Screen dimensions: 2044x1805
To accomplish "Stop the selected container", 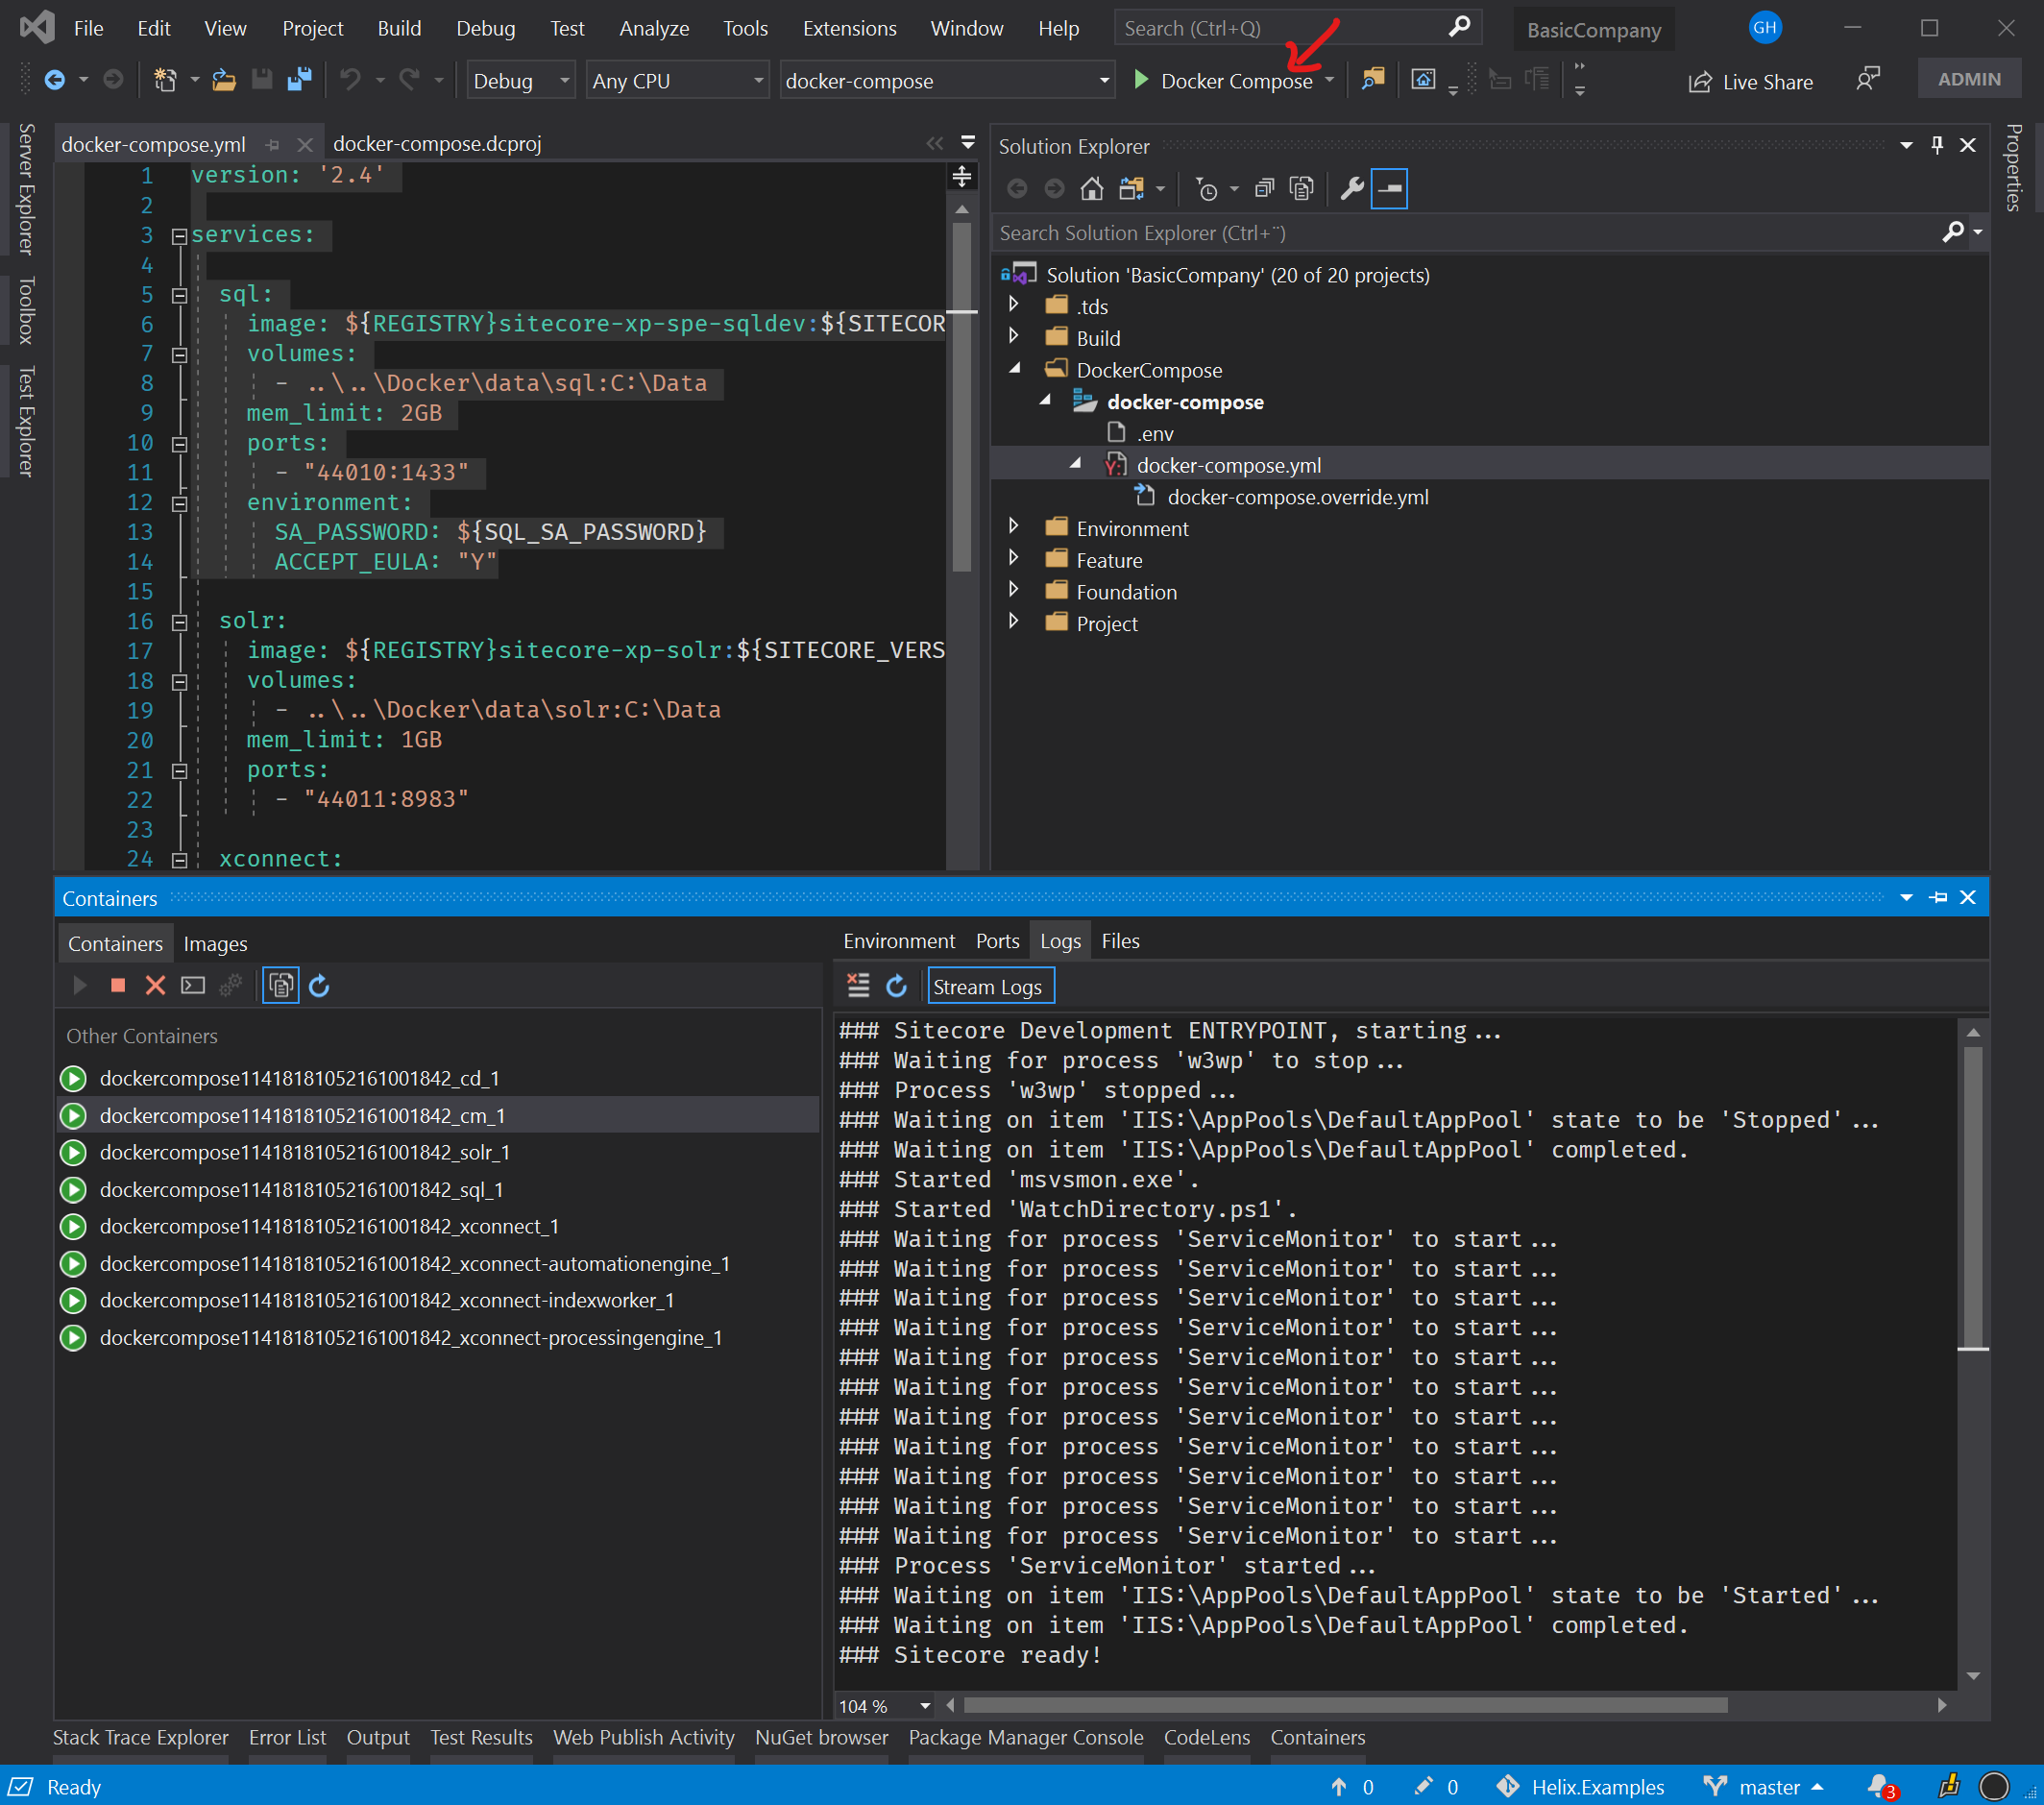I will (x=117, y=985).
